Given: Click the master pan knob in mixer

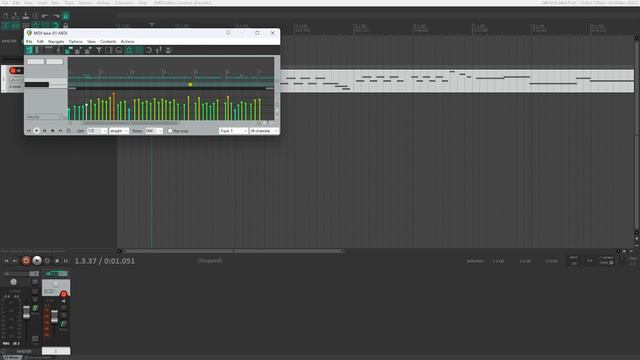Looking at the screenshot, I should [13, 282].
